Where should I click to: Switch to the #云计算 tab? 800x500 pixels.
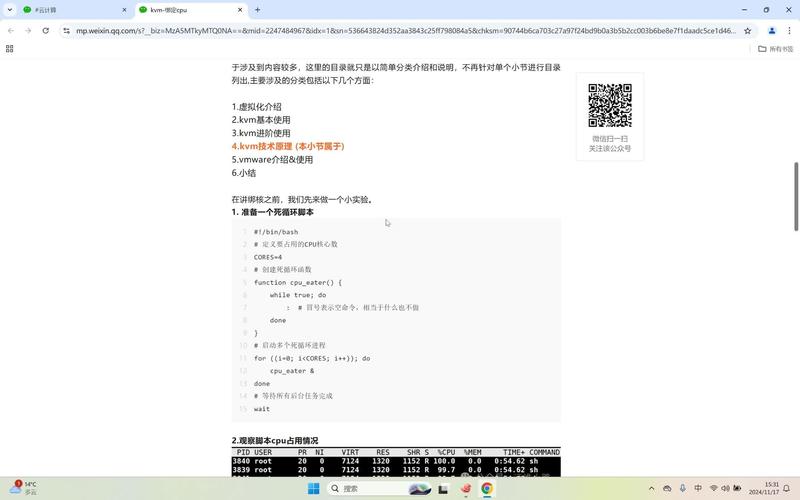tap(76, 10)
